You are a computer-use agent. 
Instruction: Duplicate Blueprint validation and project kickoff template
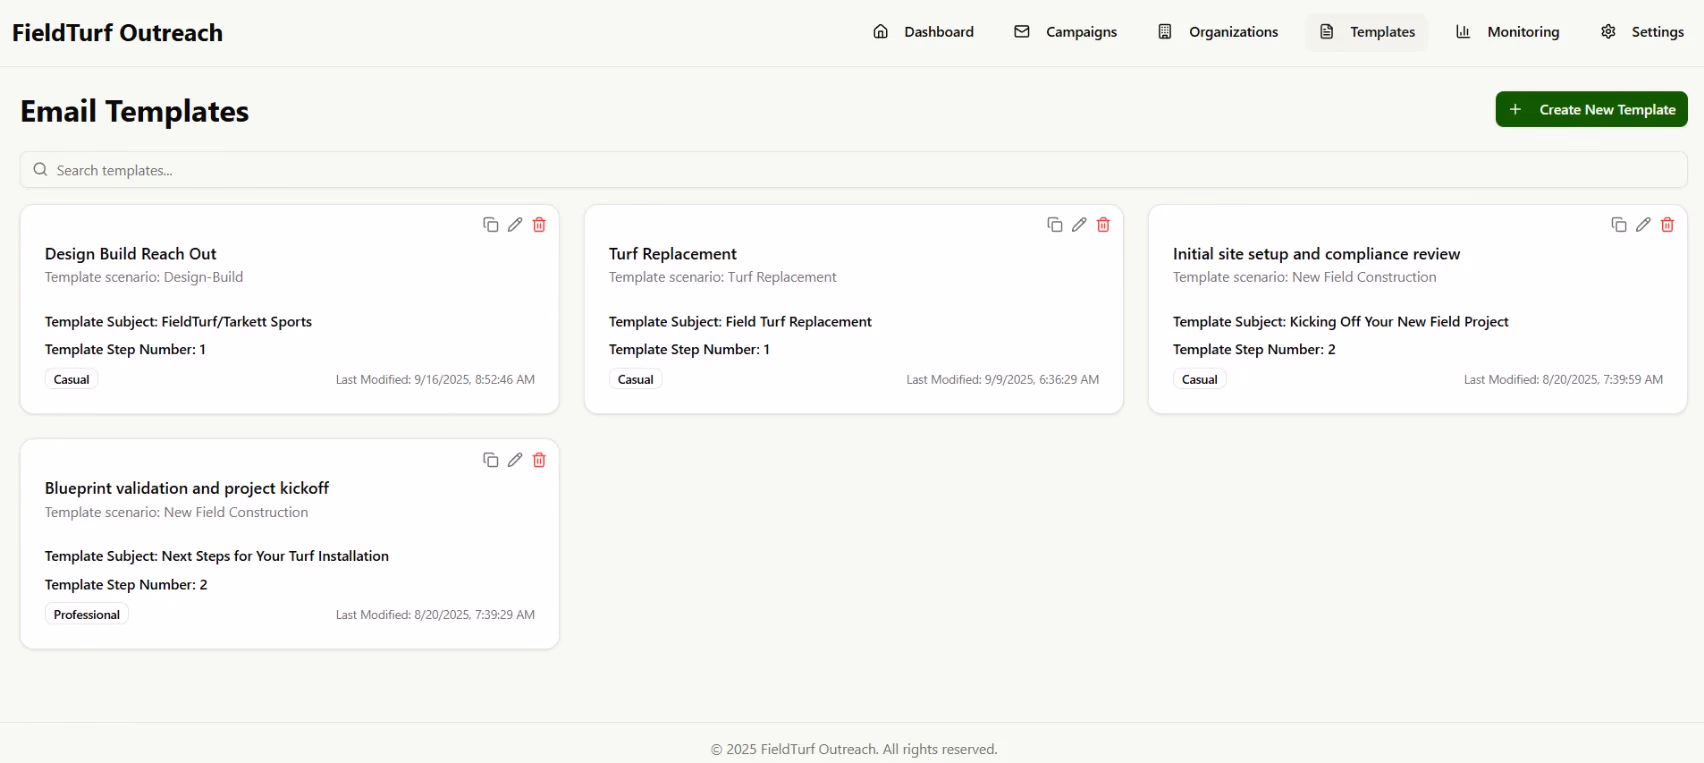pos(490,460)
